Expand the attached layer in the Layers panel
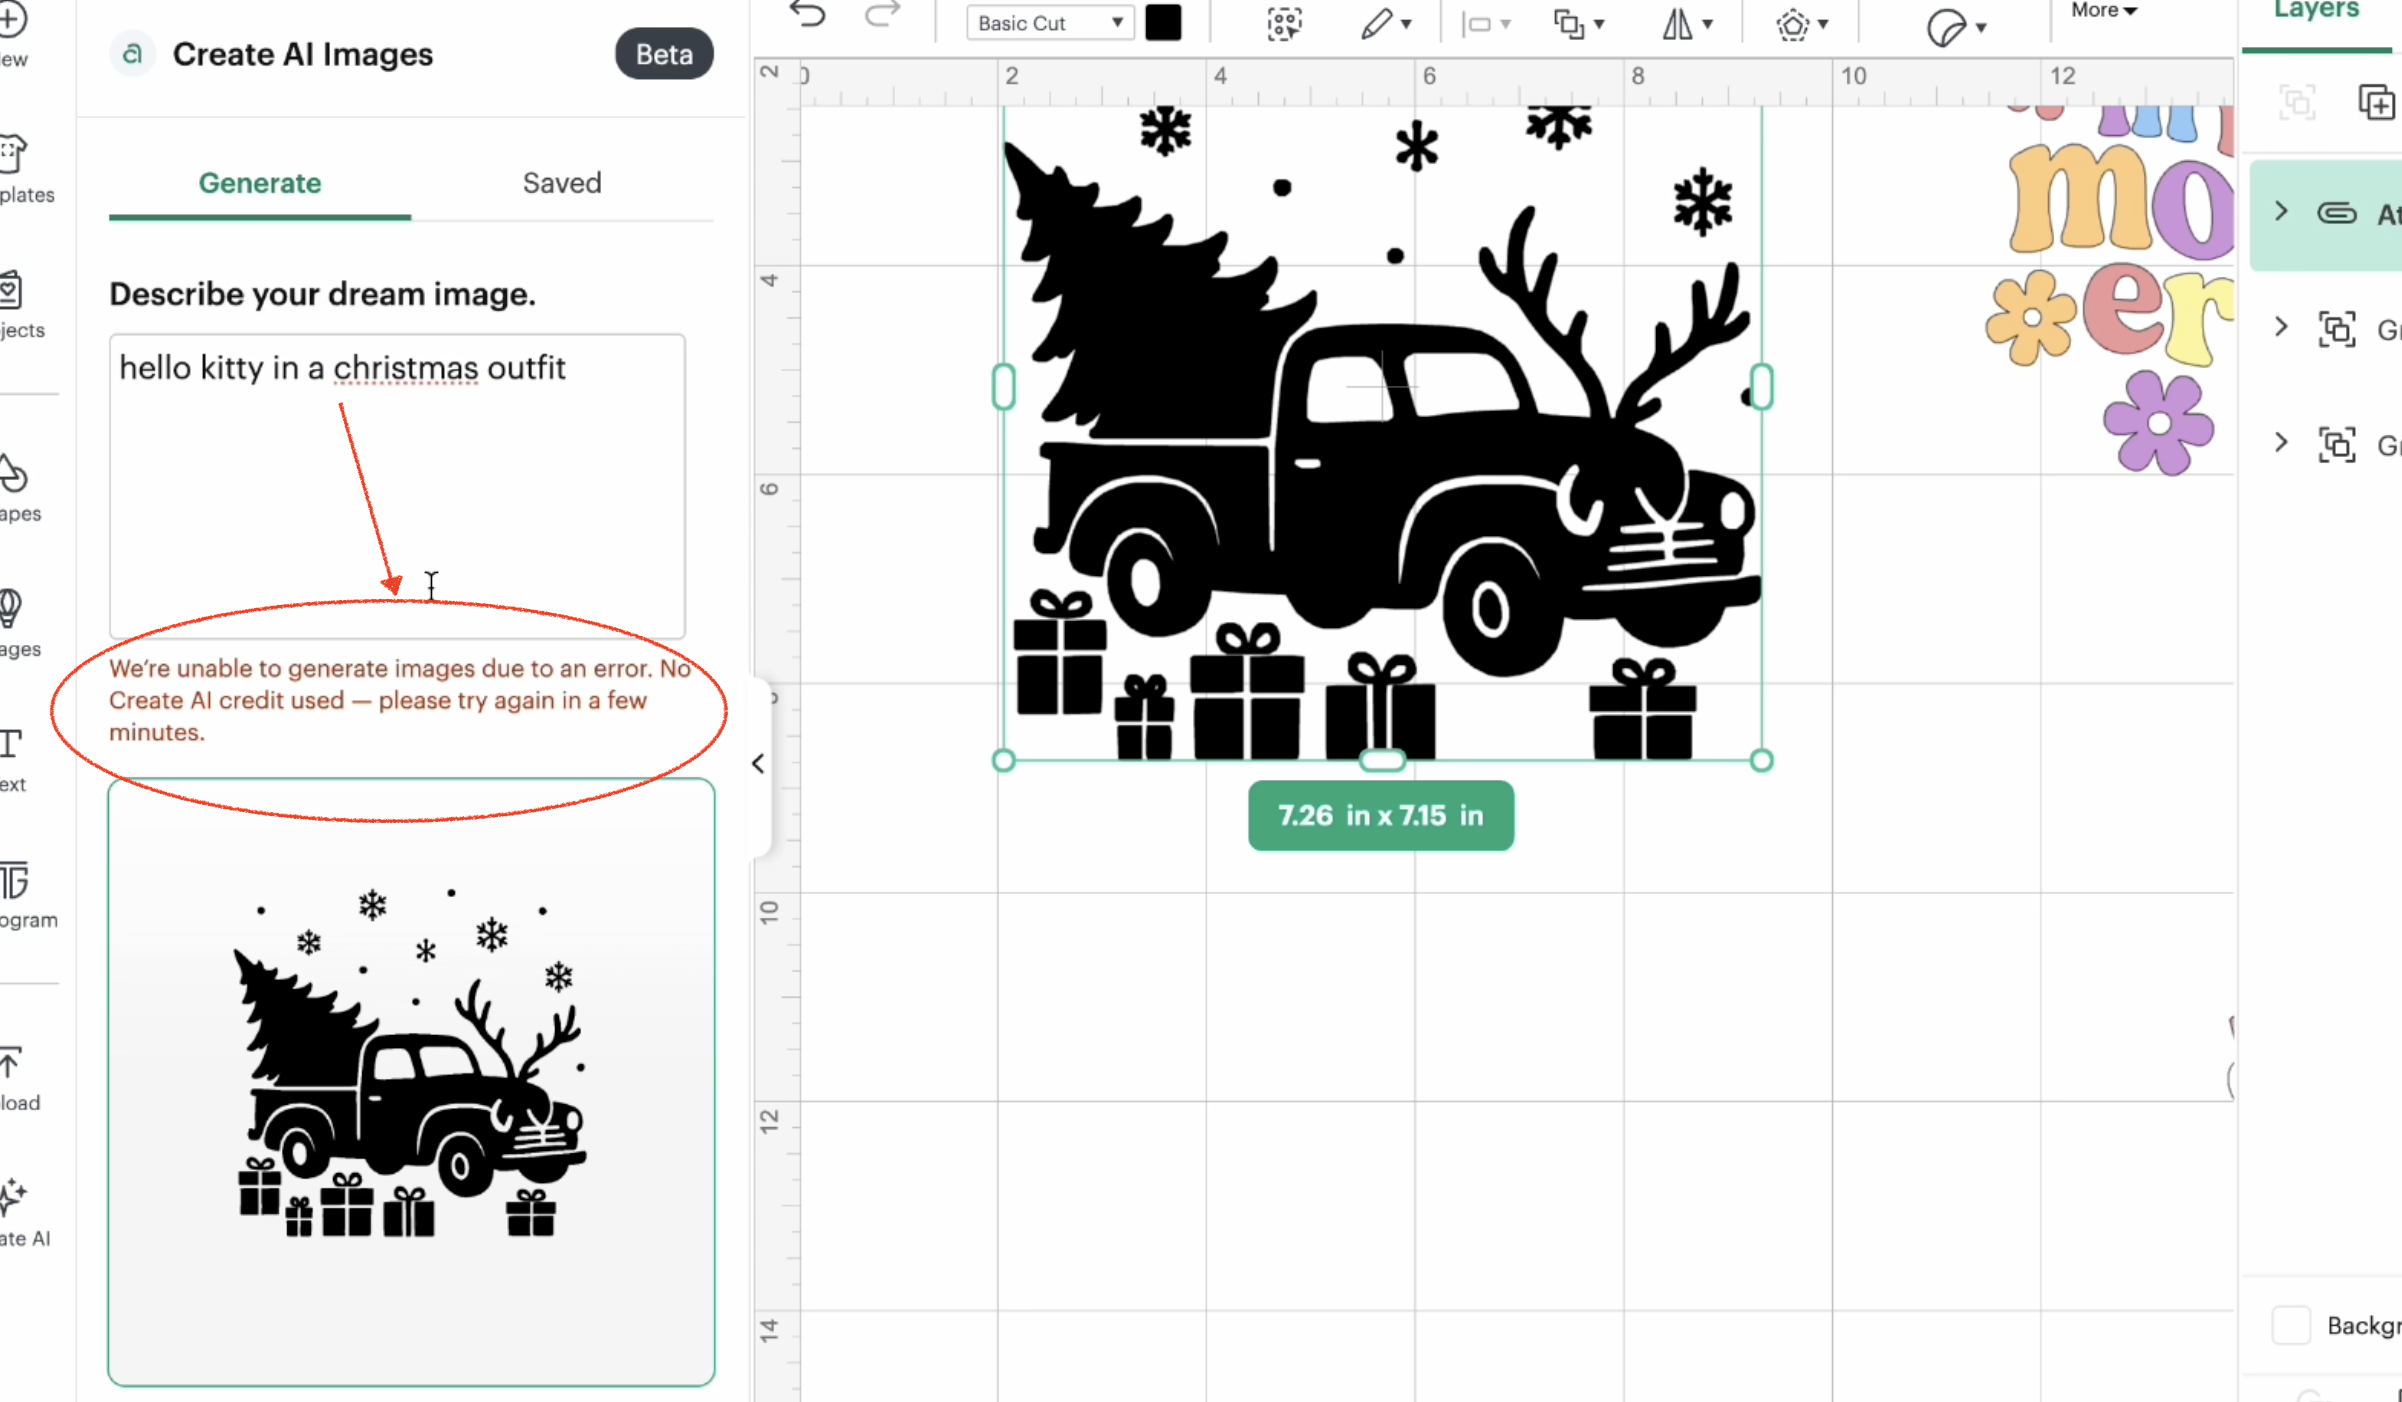The height and width of the screenshot is (1402, 2402). coord(2282,212)
